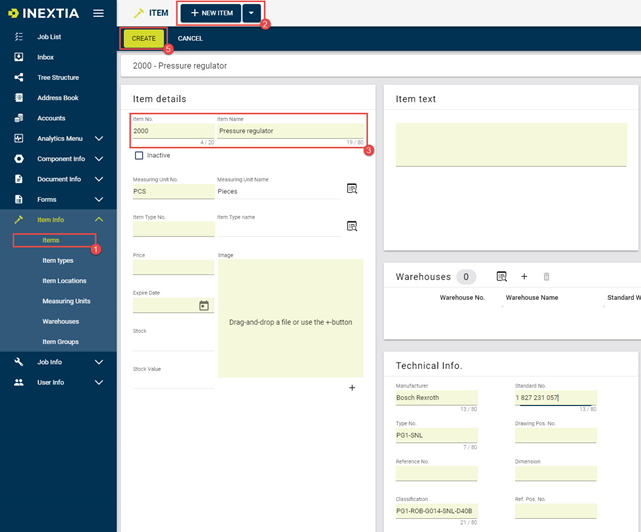Image resolution: width=641 pixels, height=532 pixels.
Task: Click the Warehouses trash delete icon
Action: click(x=547, y=277)
